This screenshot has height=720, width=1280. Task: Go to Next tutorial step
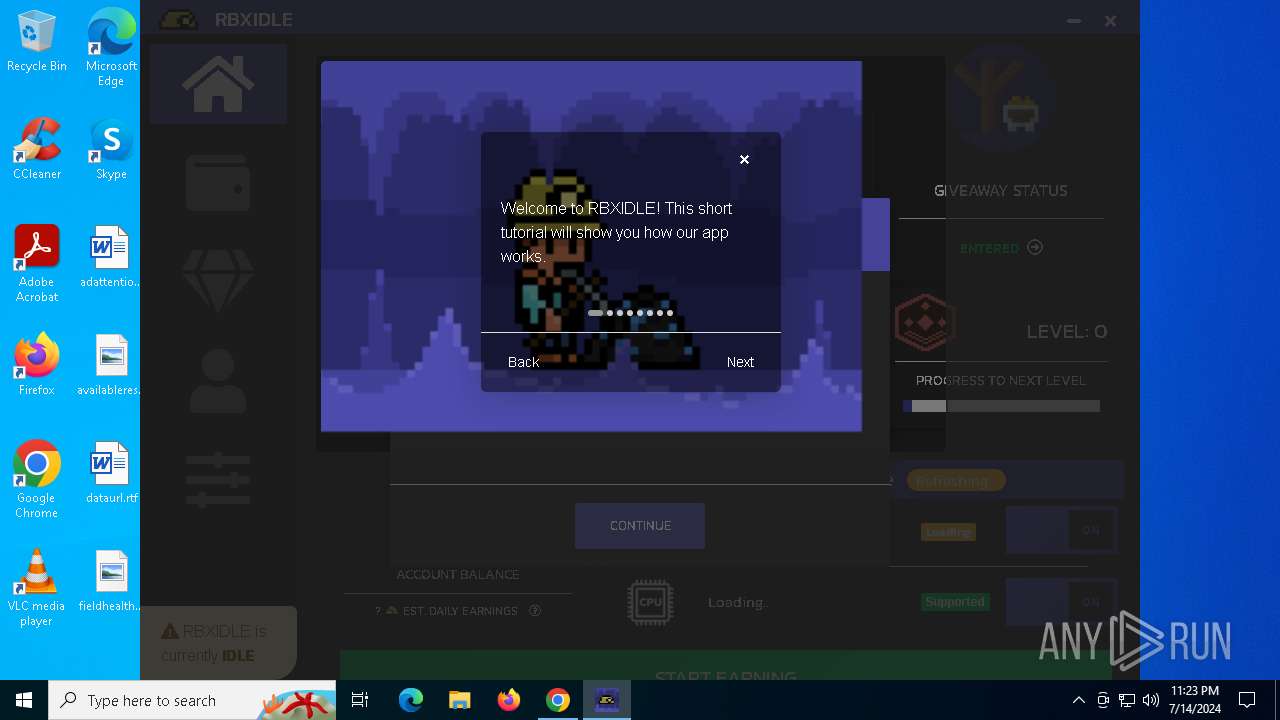coord(740,362)
